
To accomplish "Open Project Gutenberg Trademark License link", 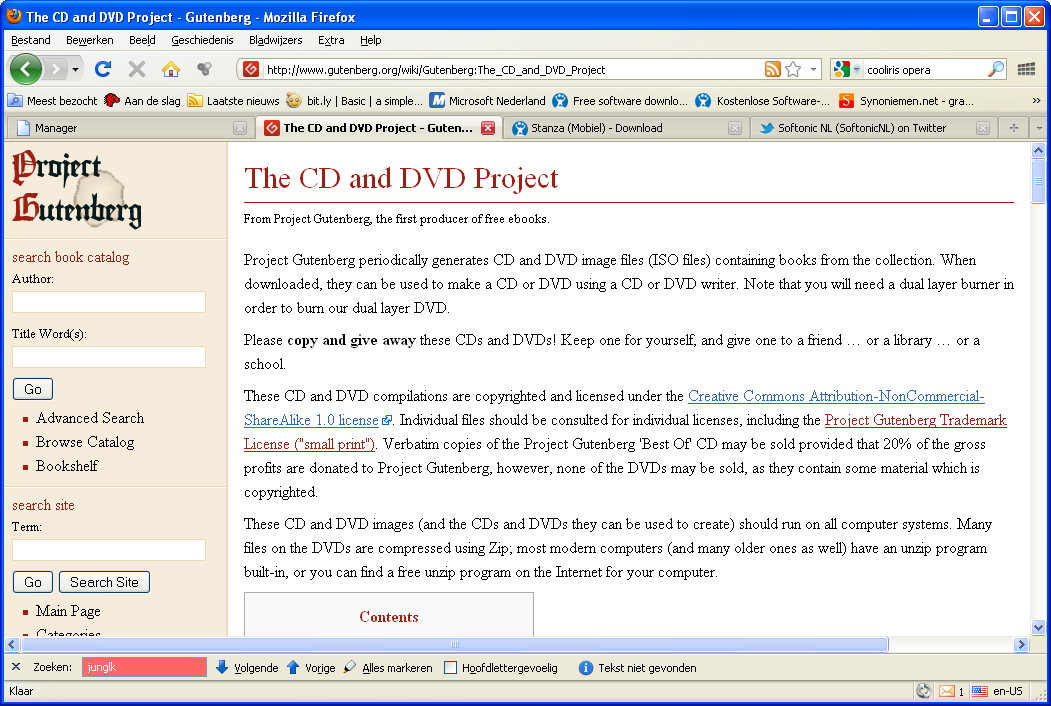I will click(x=916, y=420).
